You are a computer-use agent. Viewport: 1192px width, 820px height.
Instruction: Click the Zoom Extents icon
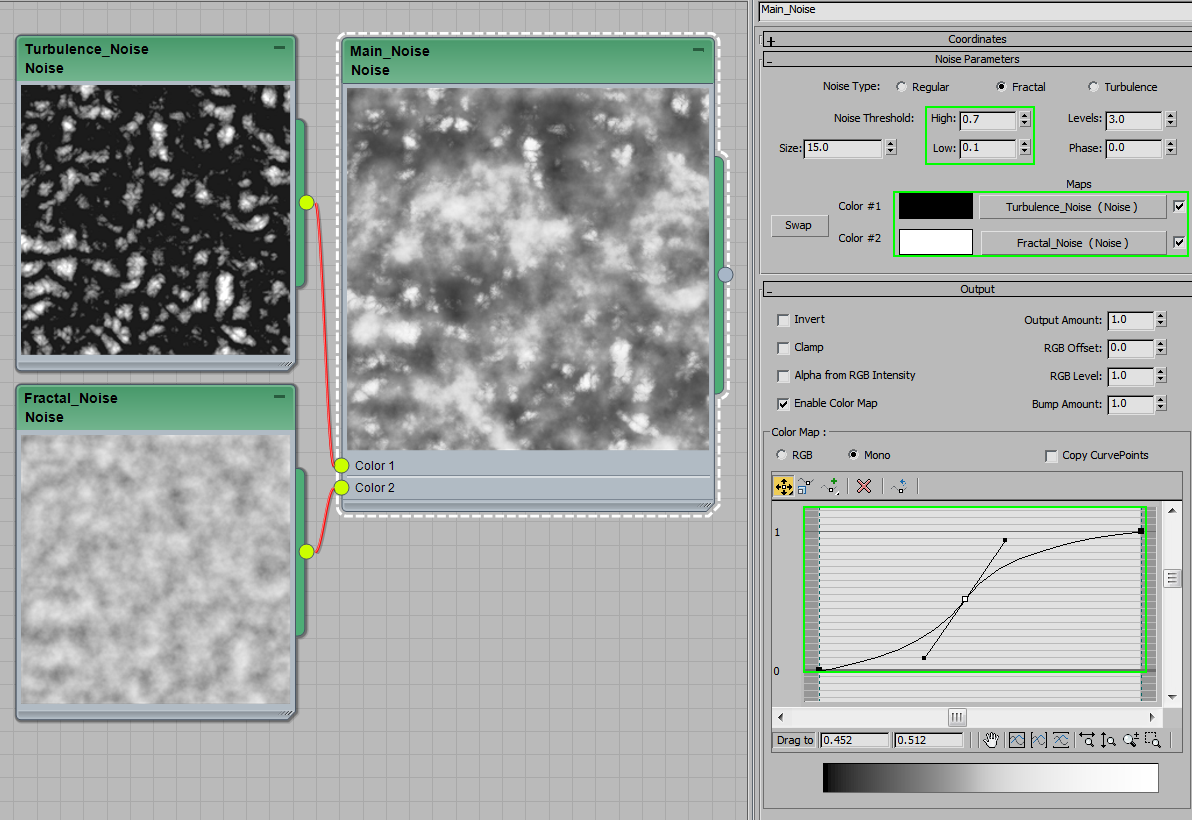click(x=1017, y=740)
